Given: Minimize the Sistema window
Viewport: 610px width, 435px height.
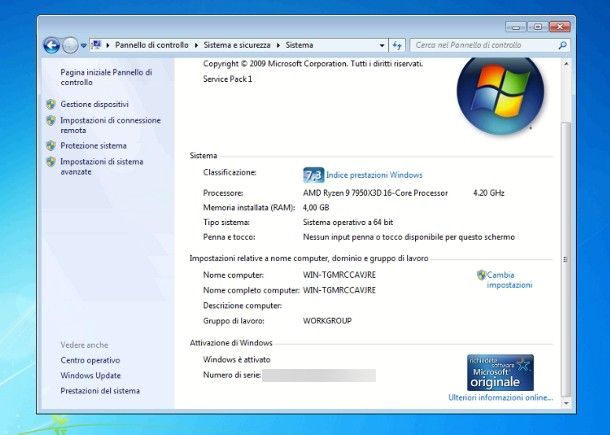Looking at the screenshot, I should point(515,27).
